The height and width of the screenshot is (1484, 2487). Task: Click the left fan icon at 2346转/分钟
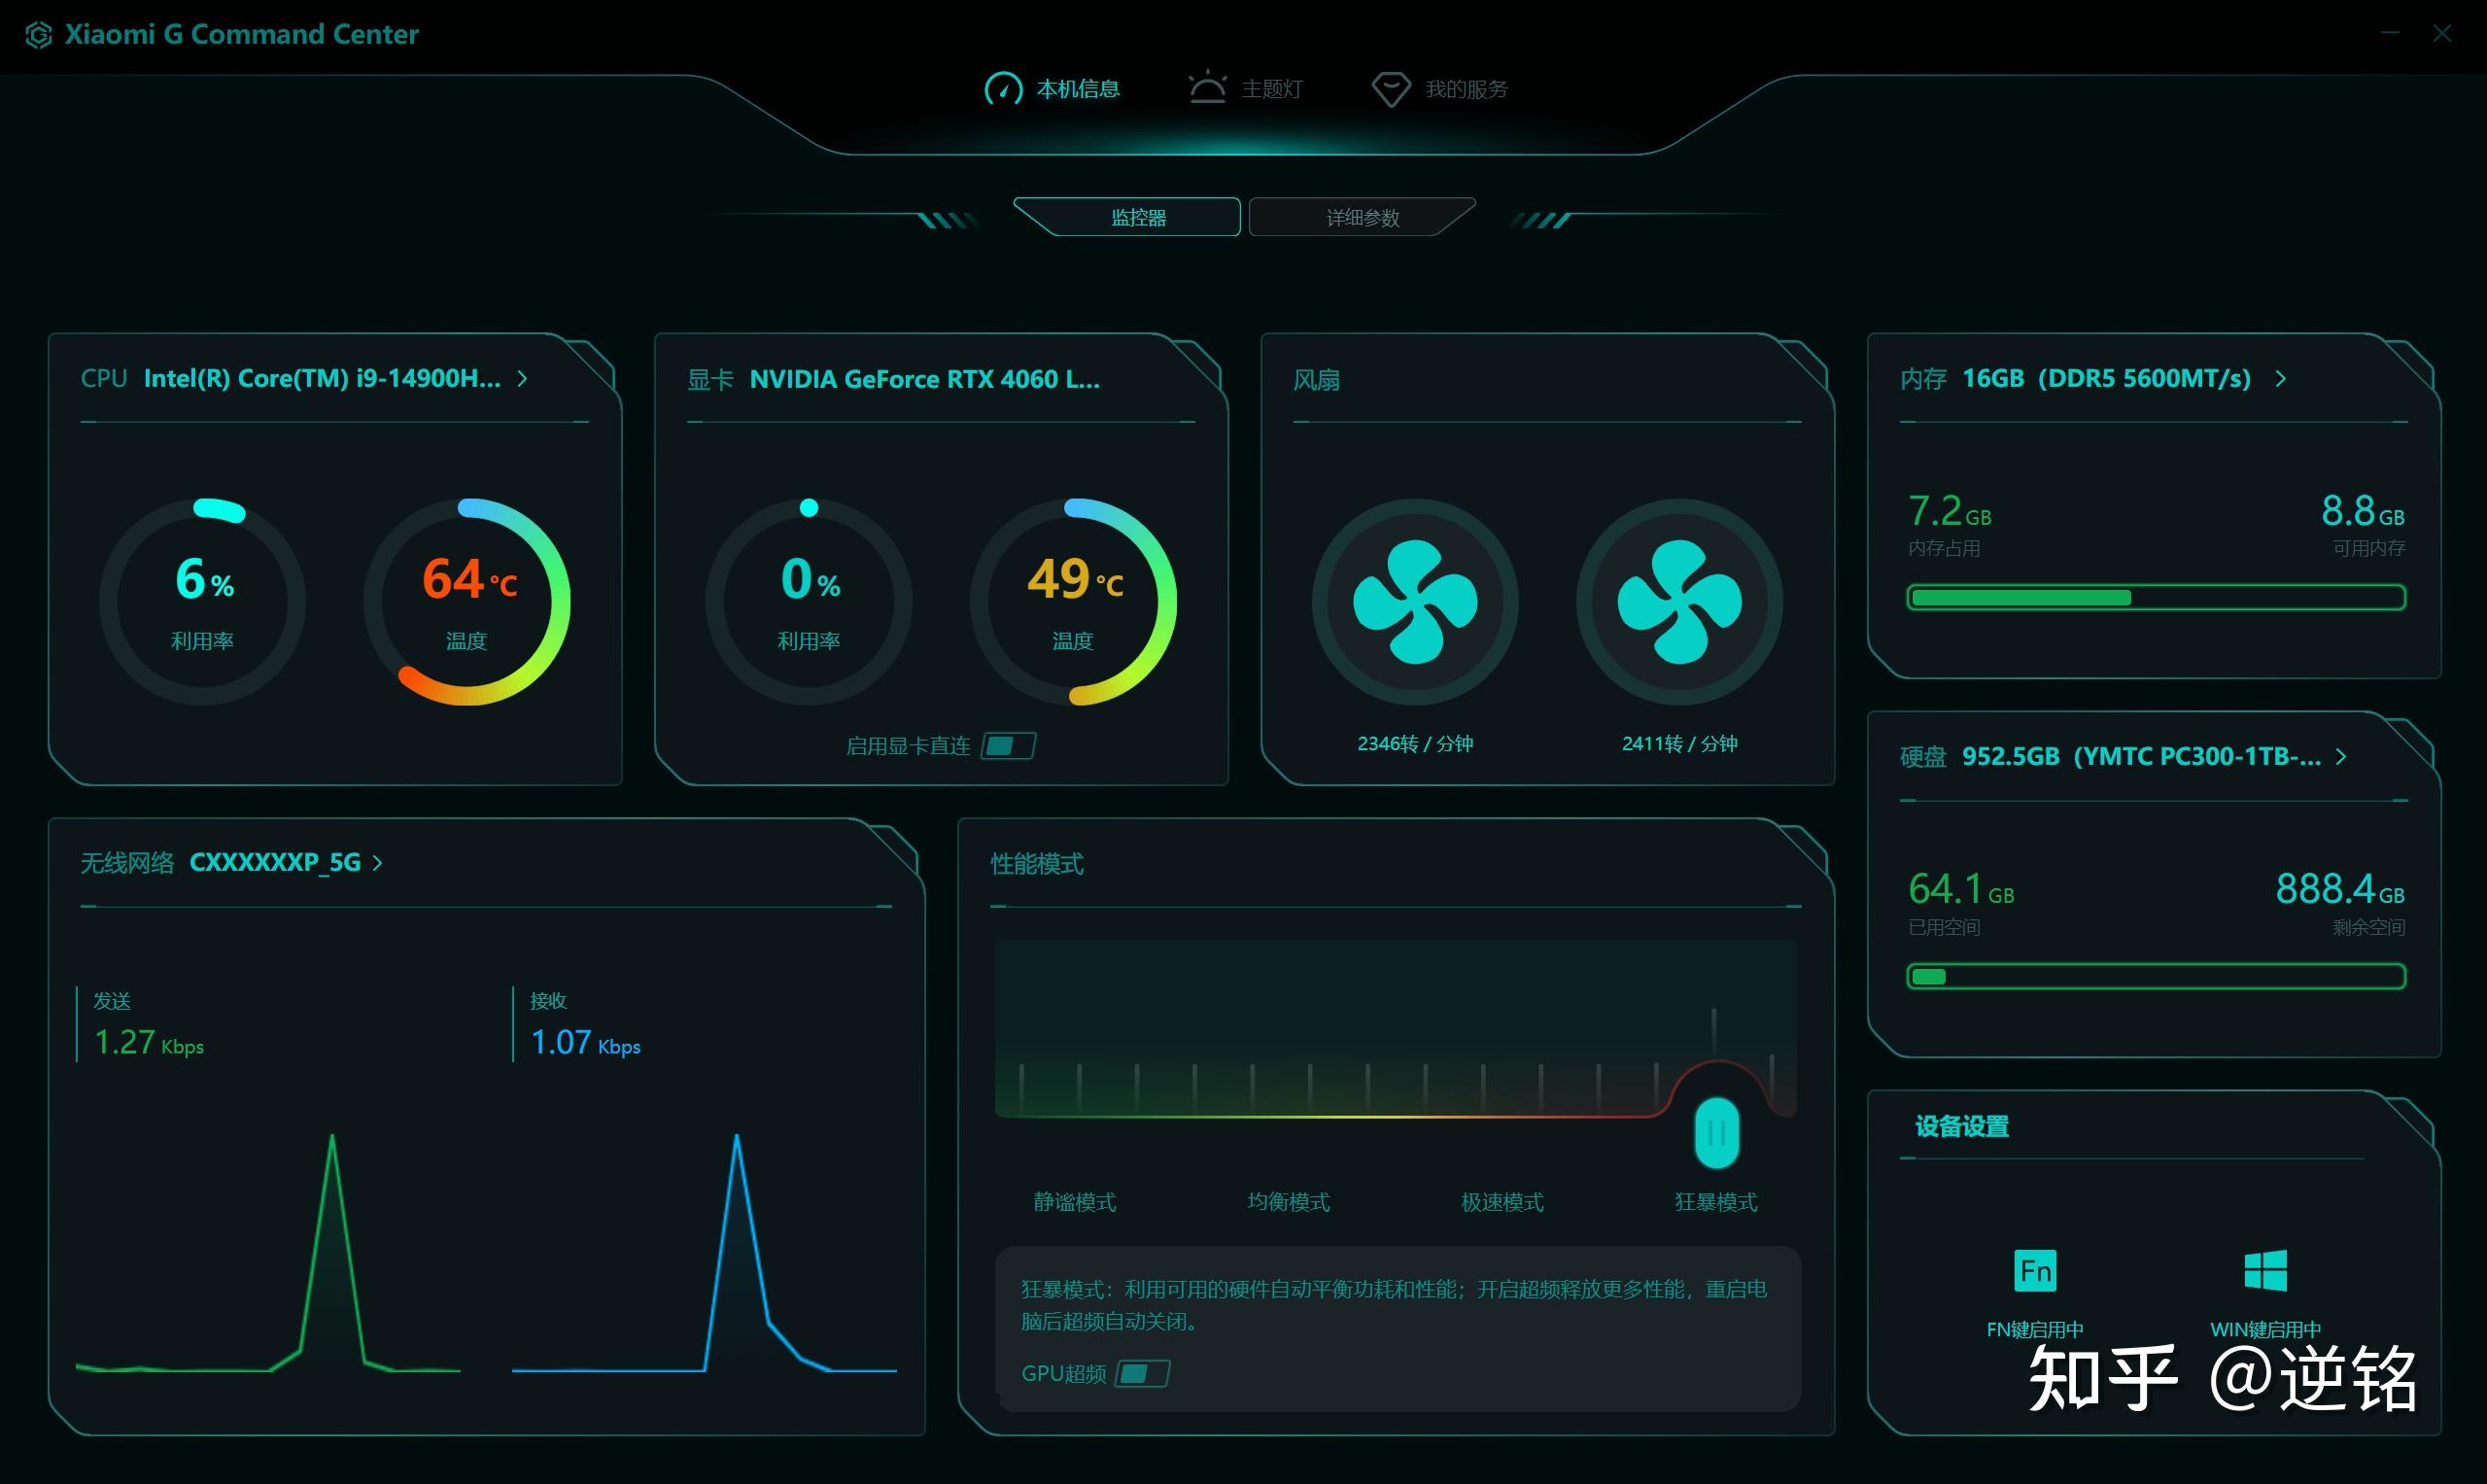1415,602
